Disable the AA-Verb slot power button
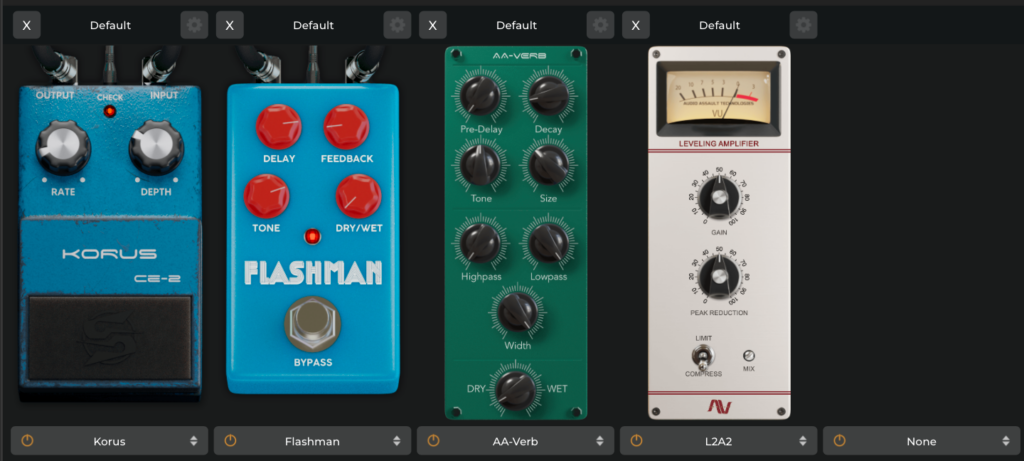 pos(433,441)
